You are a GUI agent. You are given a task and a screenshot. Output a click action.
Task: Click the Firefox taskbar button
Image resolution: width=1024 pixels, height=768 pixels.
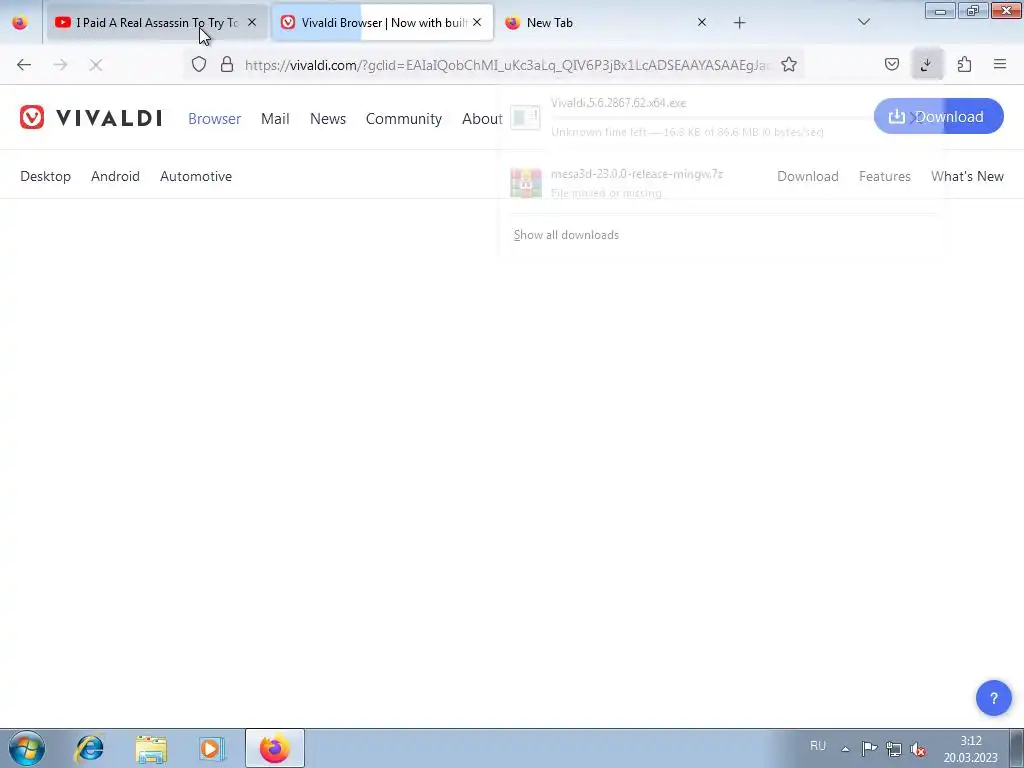coord(275,748)
